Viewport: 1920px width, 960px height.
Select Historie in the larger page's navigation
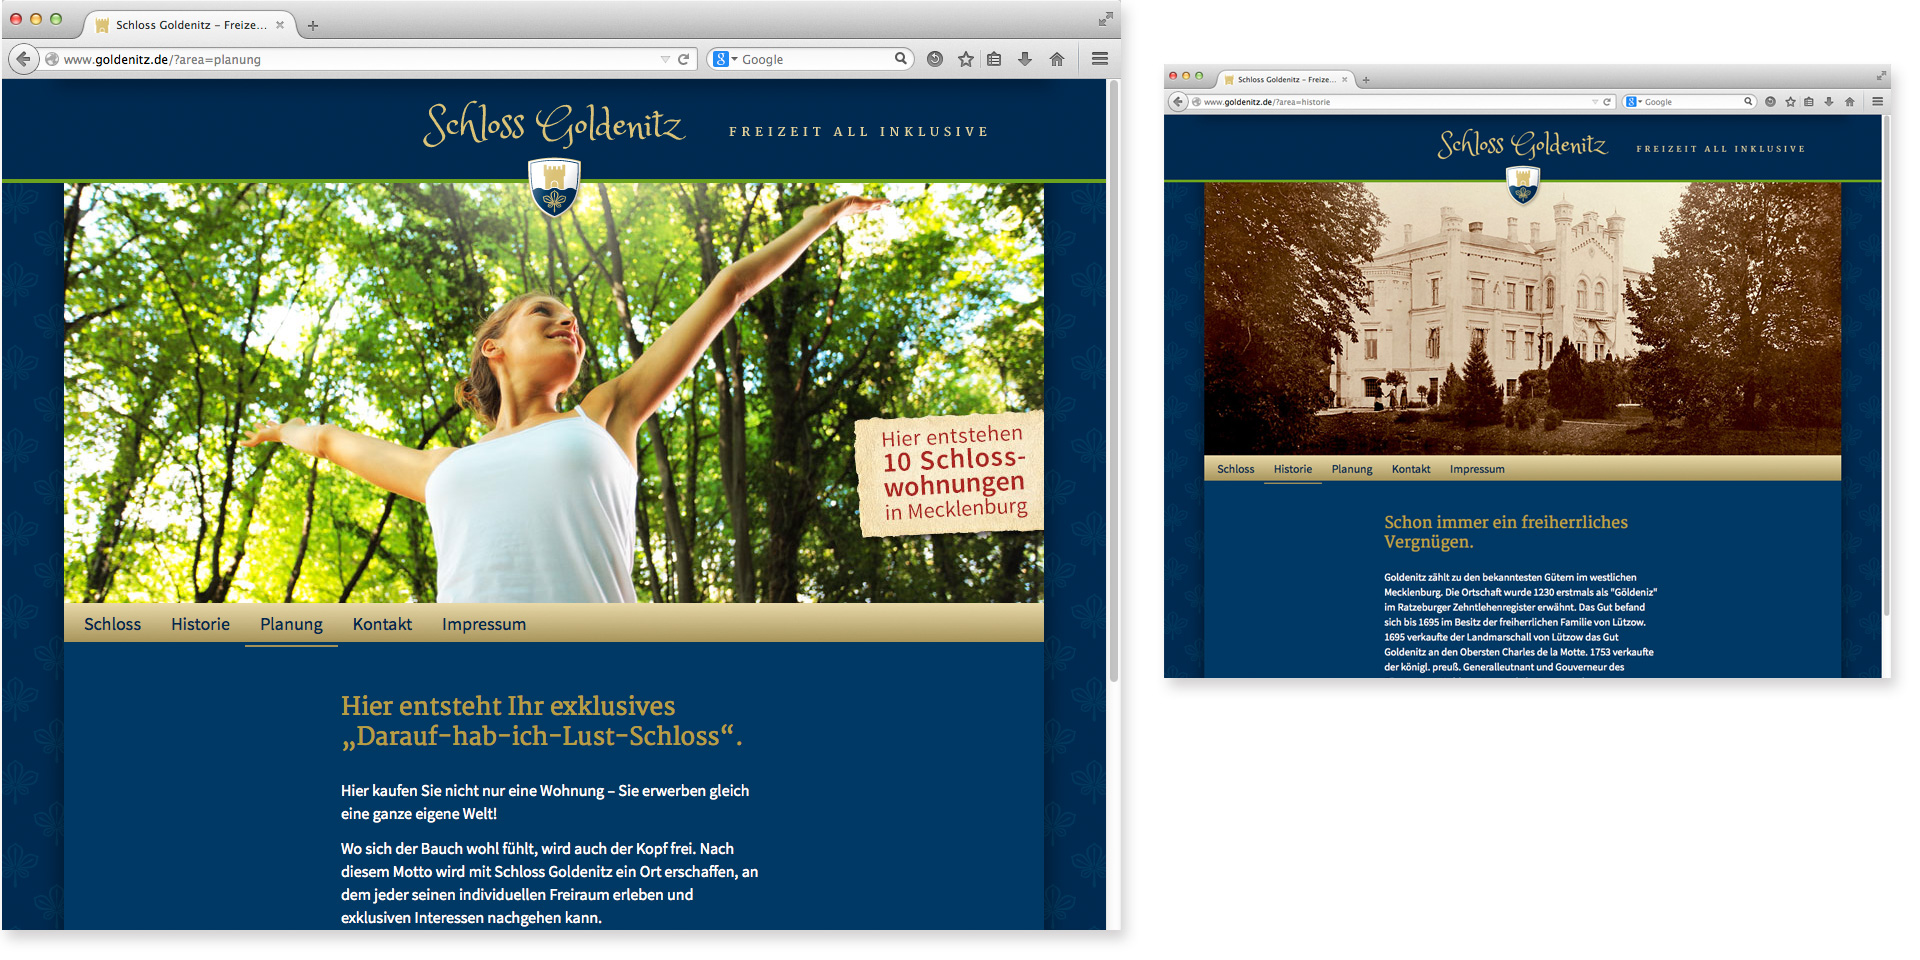(200, 624)
